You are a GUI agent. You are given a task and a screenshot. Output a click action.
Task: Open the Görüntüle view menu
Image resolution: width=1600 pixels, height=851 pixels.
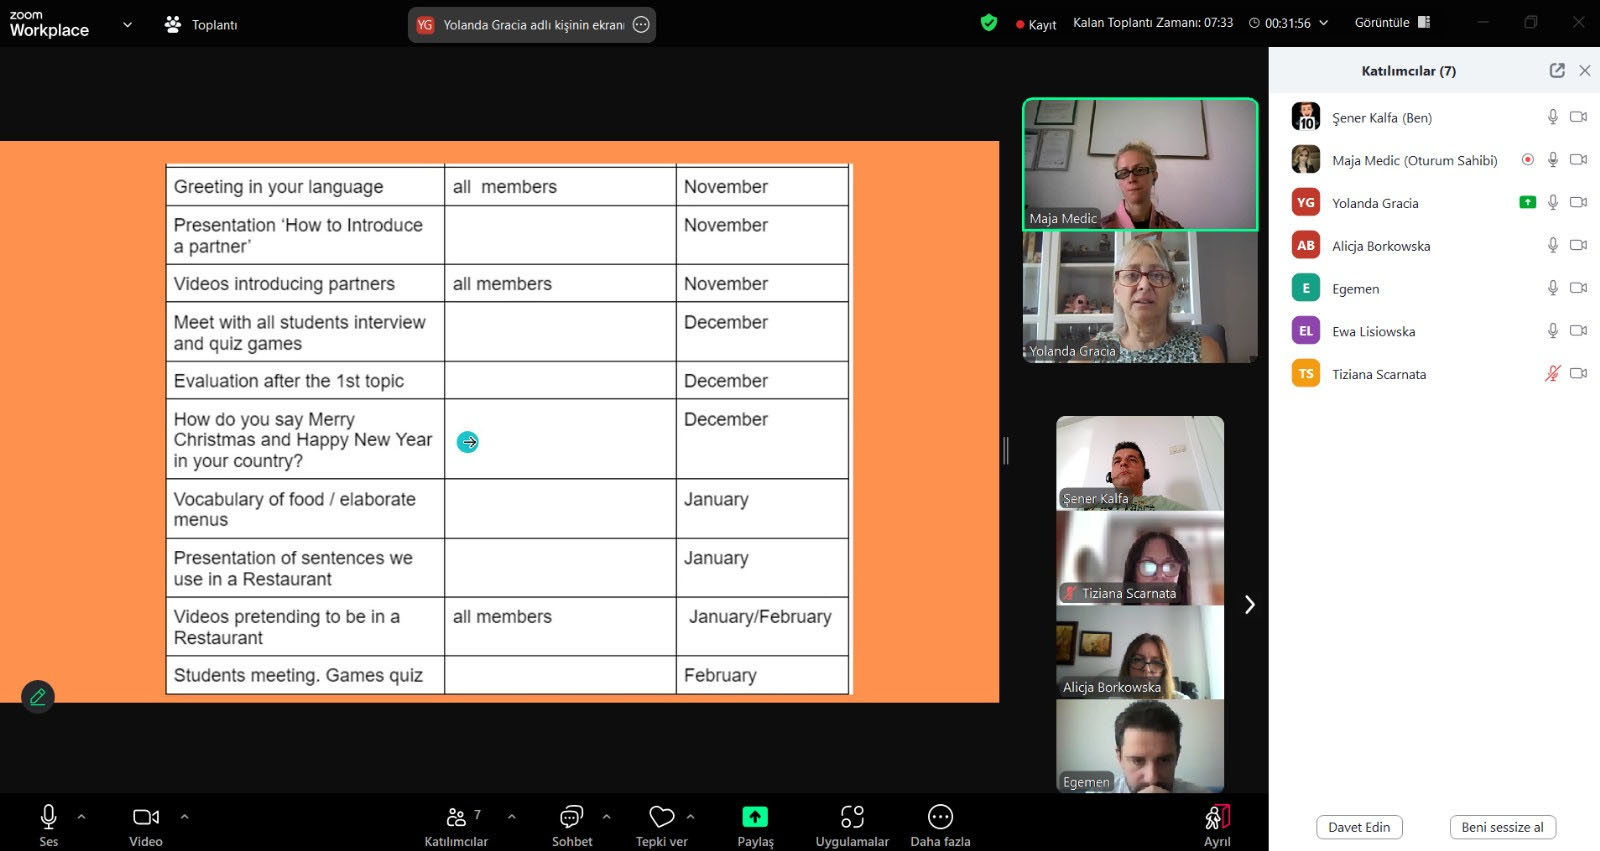(x=1392, y=23)
